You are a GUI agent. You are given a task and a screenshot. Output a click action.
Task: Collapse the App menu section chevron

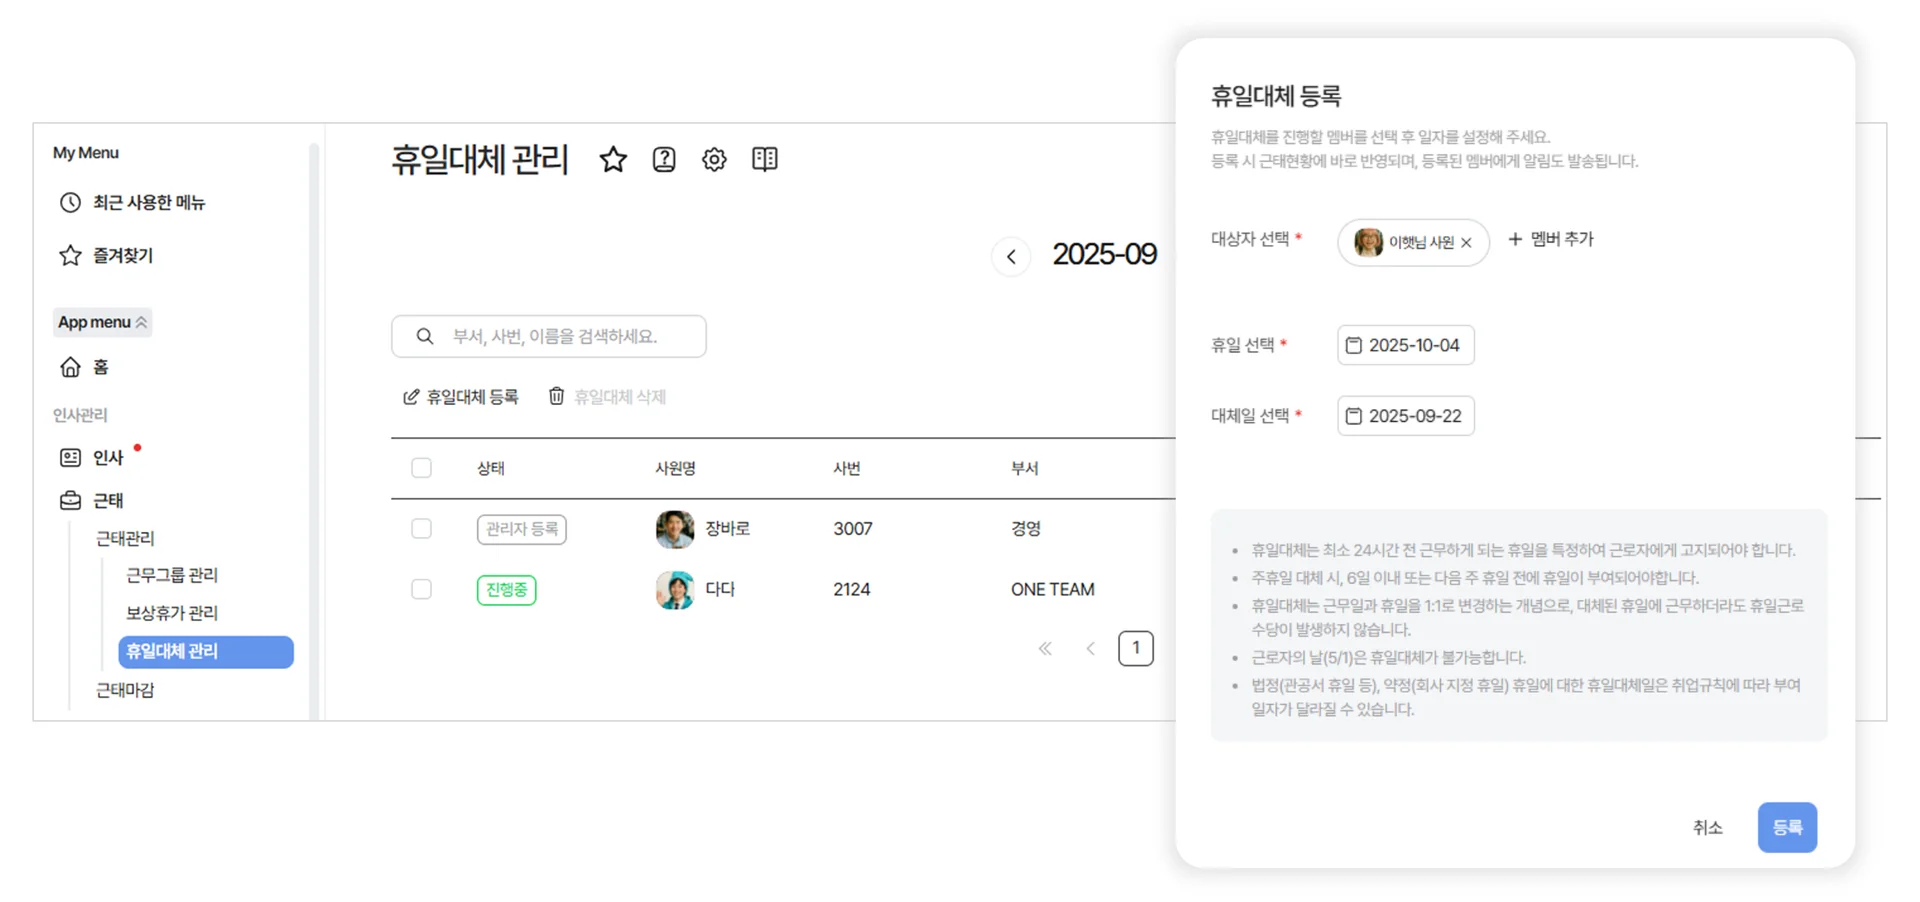[x=143, y=322]
